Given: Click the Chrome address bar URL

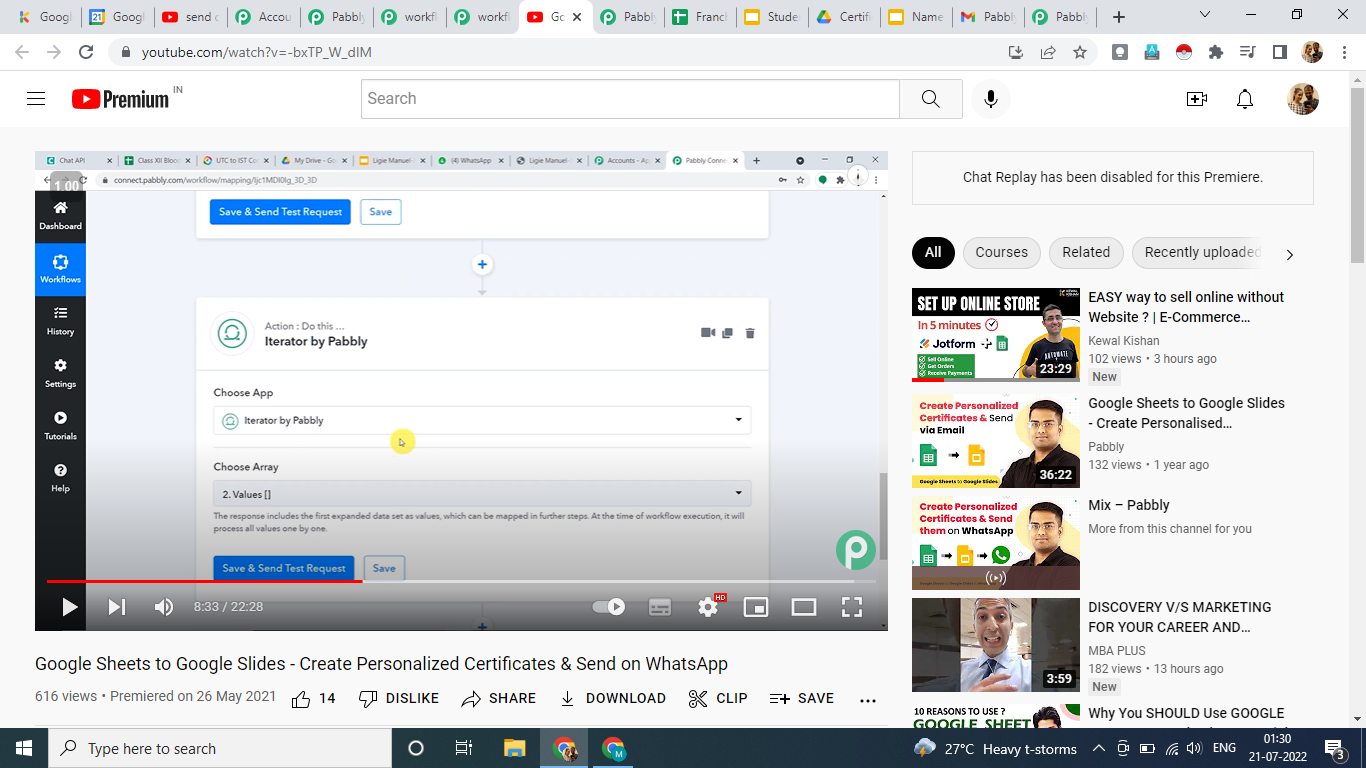Looking at the screenshot, I should point(257,52).
